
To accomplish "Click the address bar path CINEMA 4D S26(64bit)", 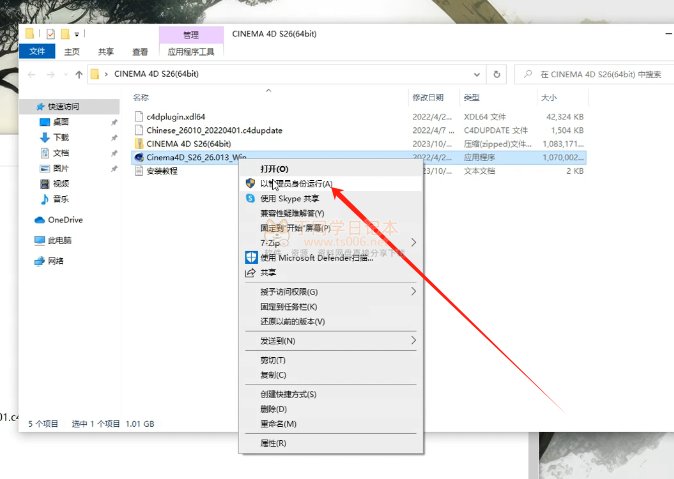I will [156, 74].
